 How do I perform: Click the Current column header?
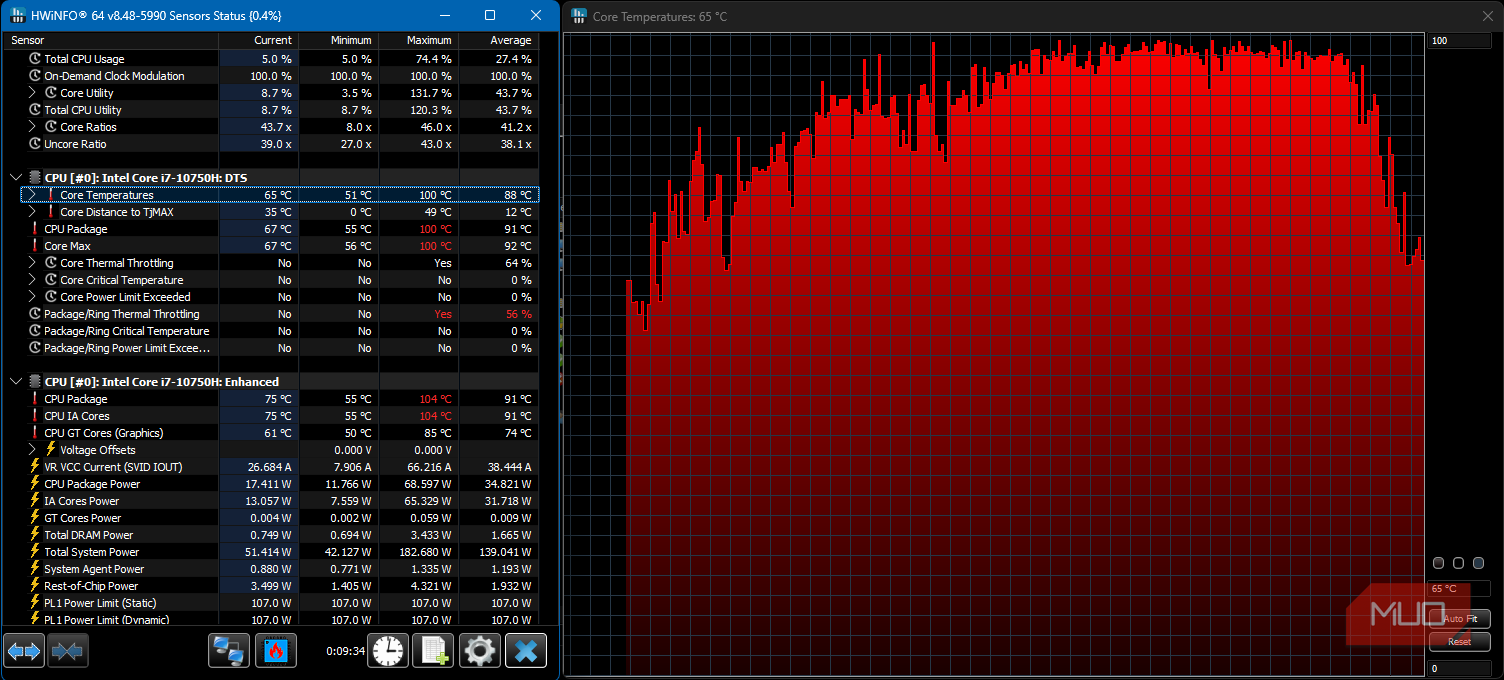[258, 40]
